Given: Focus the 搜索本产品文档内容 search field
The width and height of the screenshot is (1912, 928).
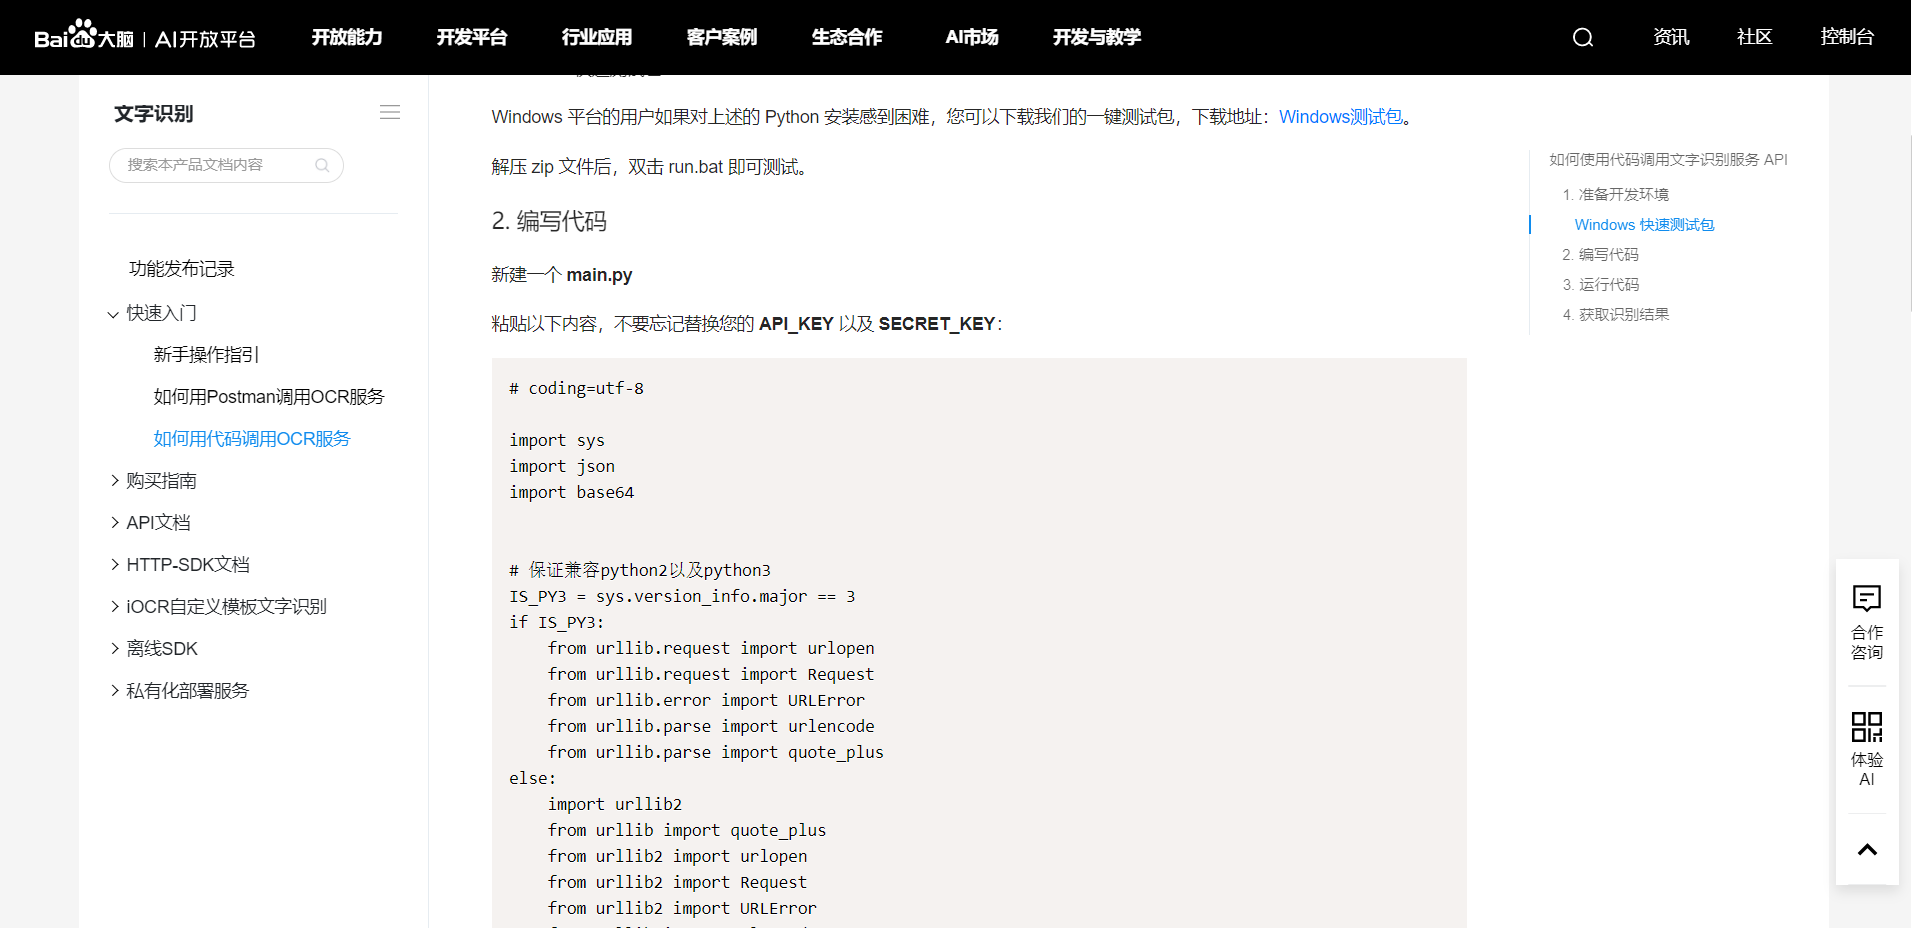Looking at the screenshot, I should tap(226, 165).
